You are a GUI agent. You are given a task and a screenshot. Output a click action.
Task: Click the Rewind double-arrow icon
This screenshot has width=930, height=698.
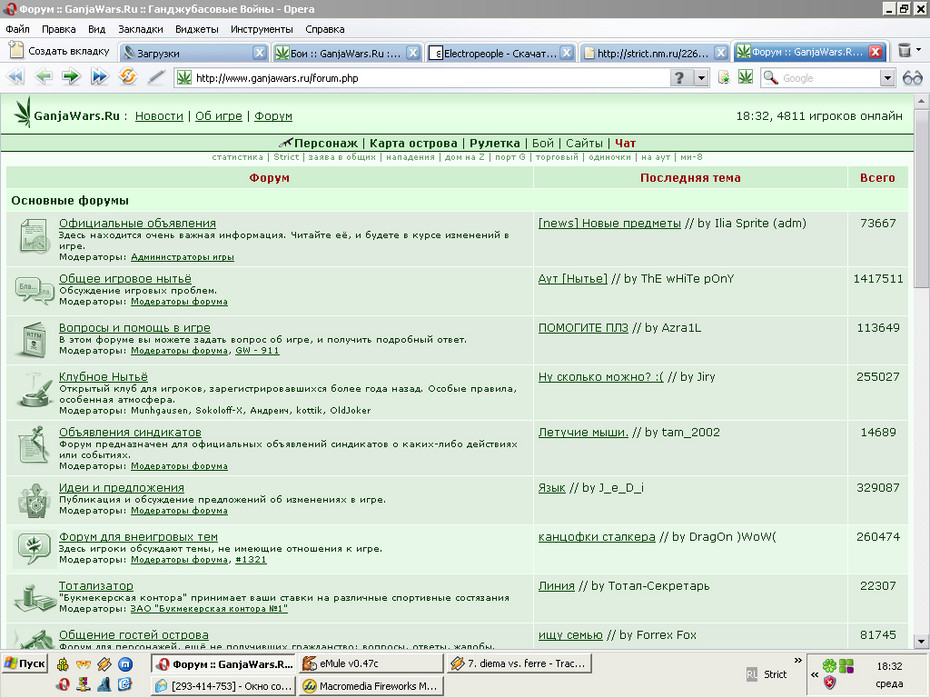coord(16,77)
